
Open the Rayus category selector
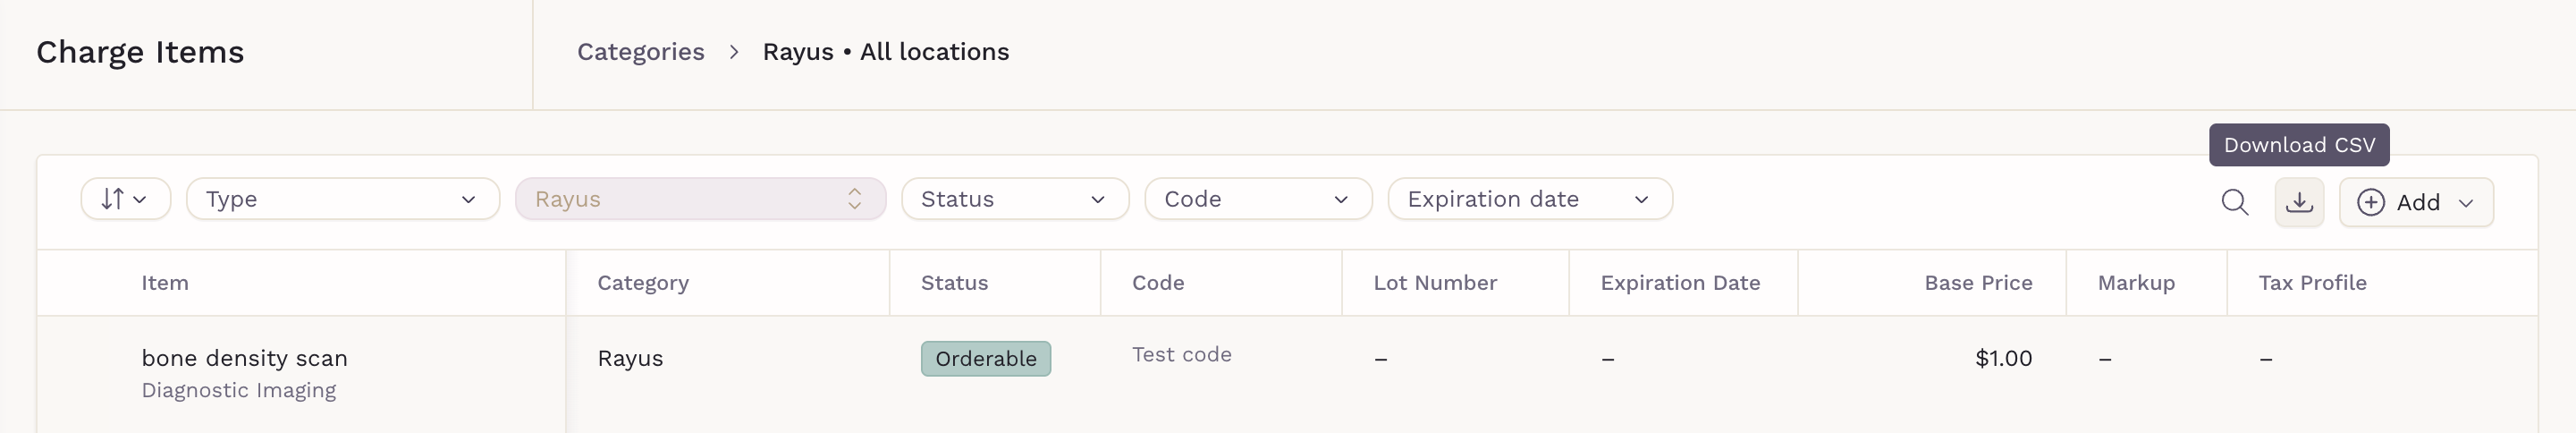700,199
